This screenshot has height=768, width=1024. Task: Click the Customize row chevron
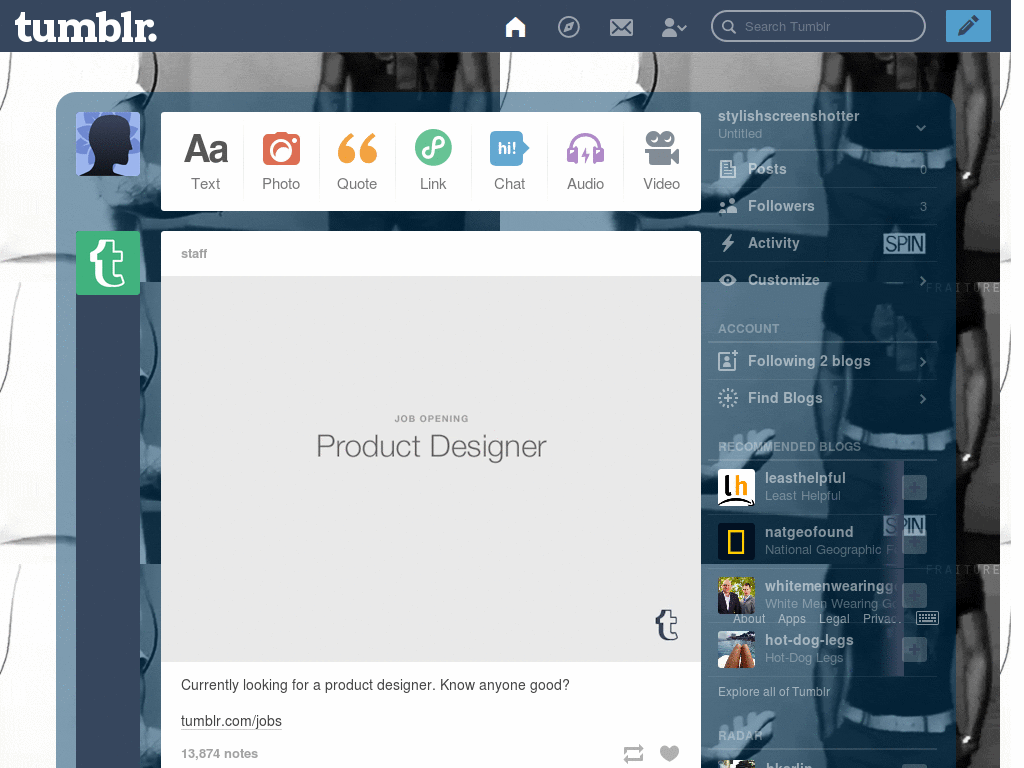tap(923, 280)
